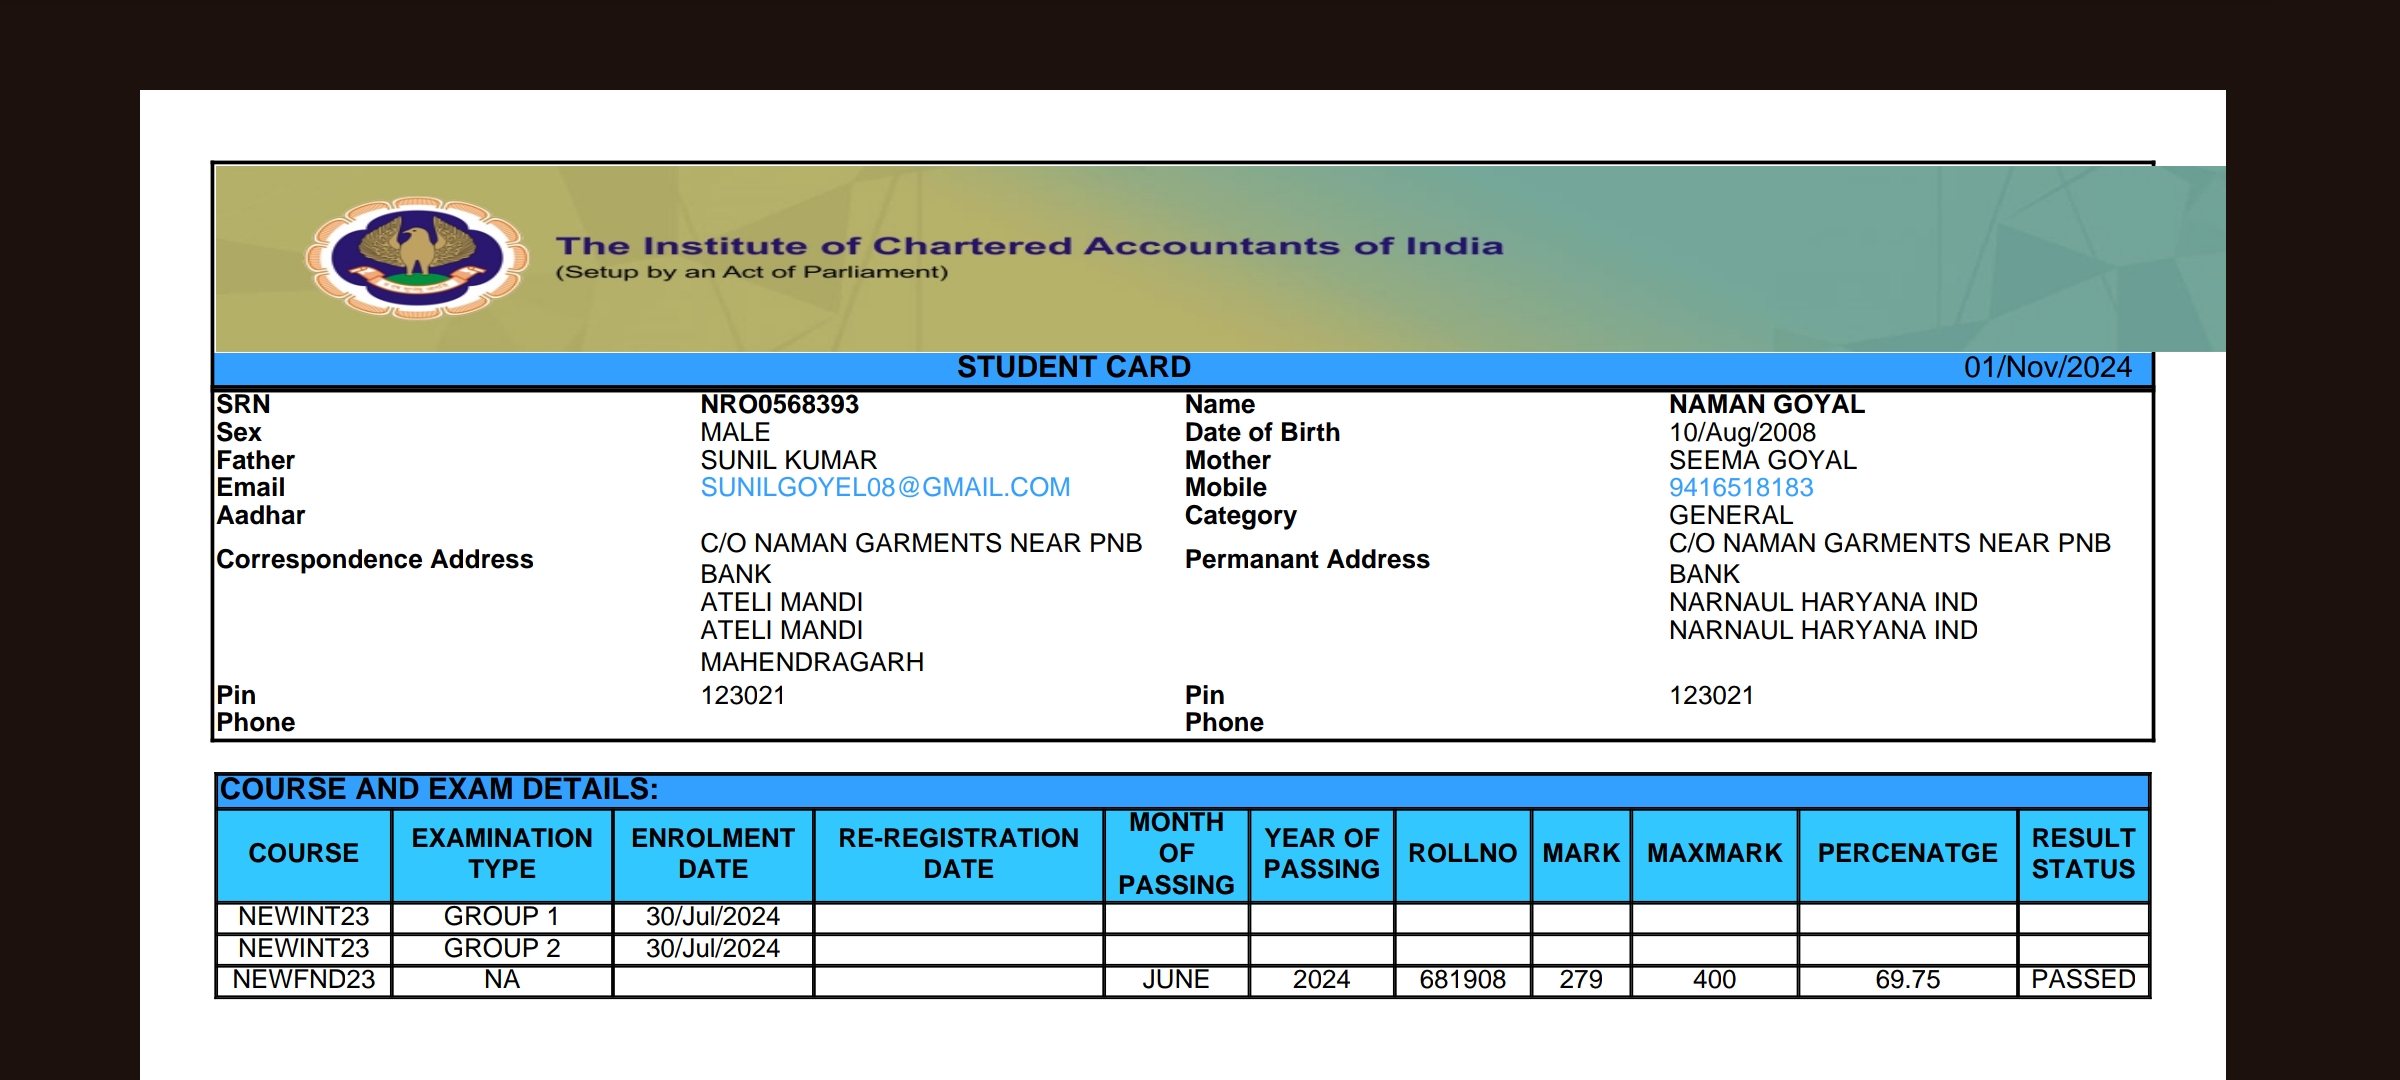Click the EXAMINATION TYPE column header
Screen dimensions: 2400x1080
[502, 854]
